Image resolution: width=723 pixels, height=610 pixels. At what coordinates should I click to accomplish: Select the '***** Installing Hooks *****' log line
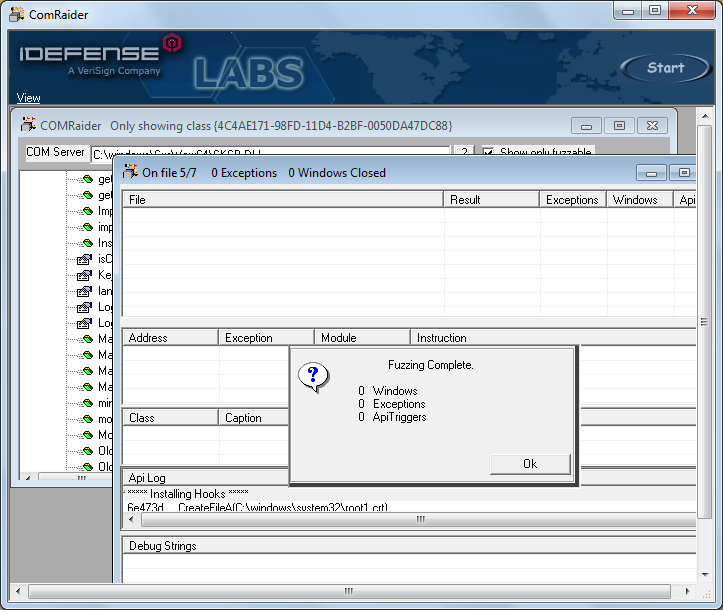coord(188,493)
